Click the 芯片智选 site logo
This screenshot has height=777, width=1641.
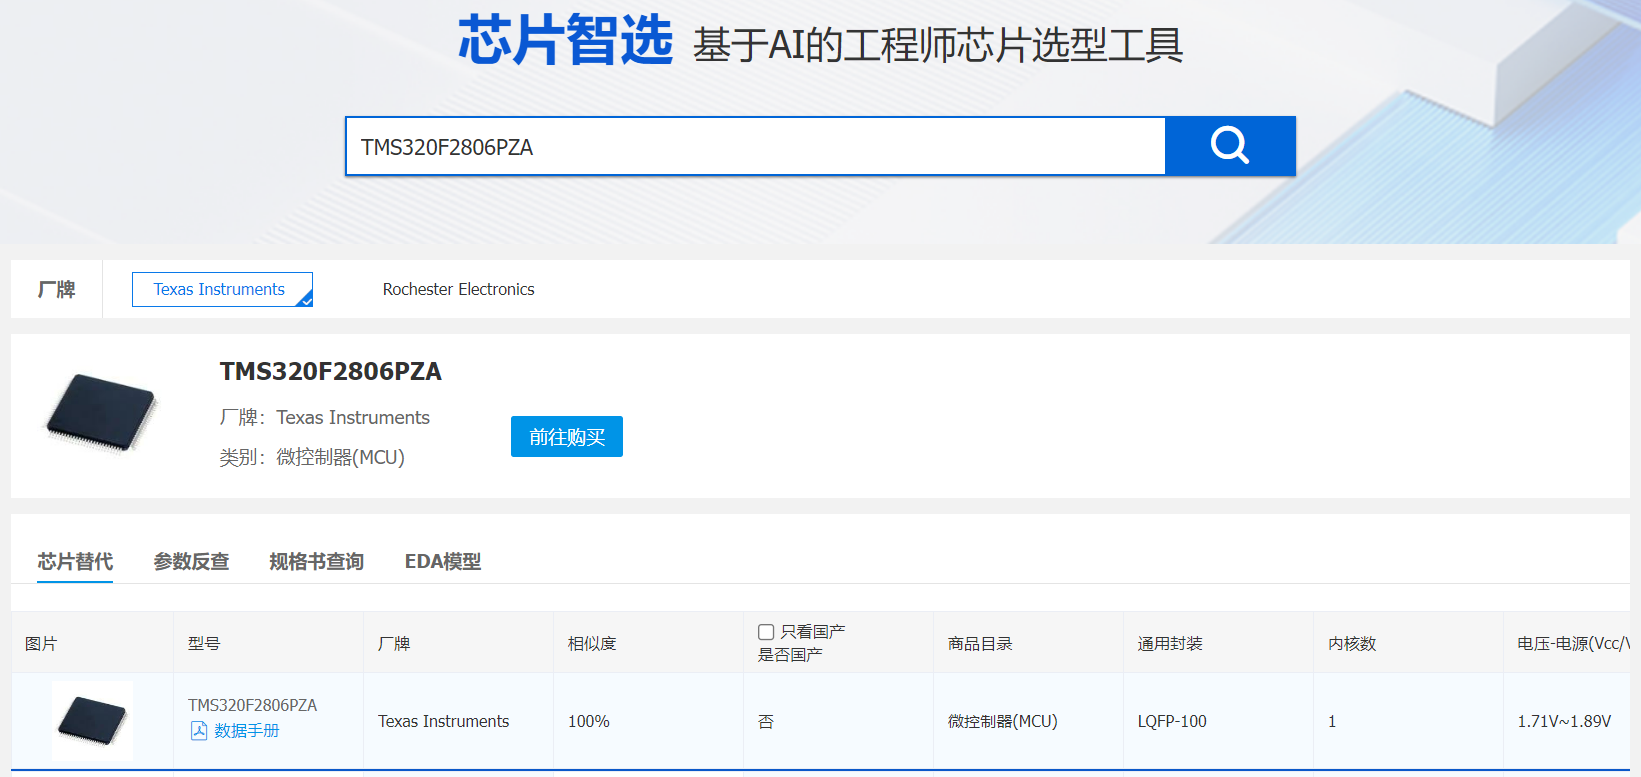pos(566,41)
